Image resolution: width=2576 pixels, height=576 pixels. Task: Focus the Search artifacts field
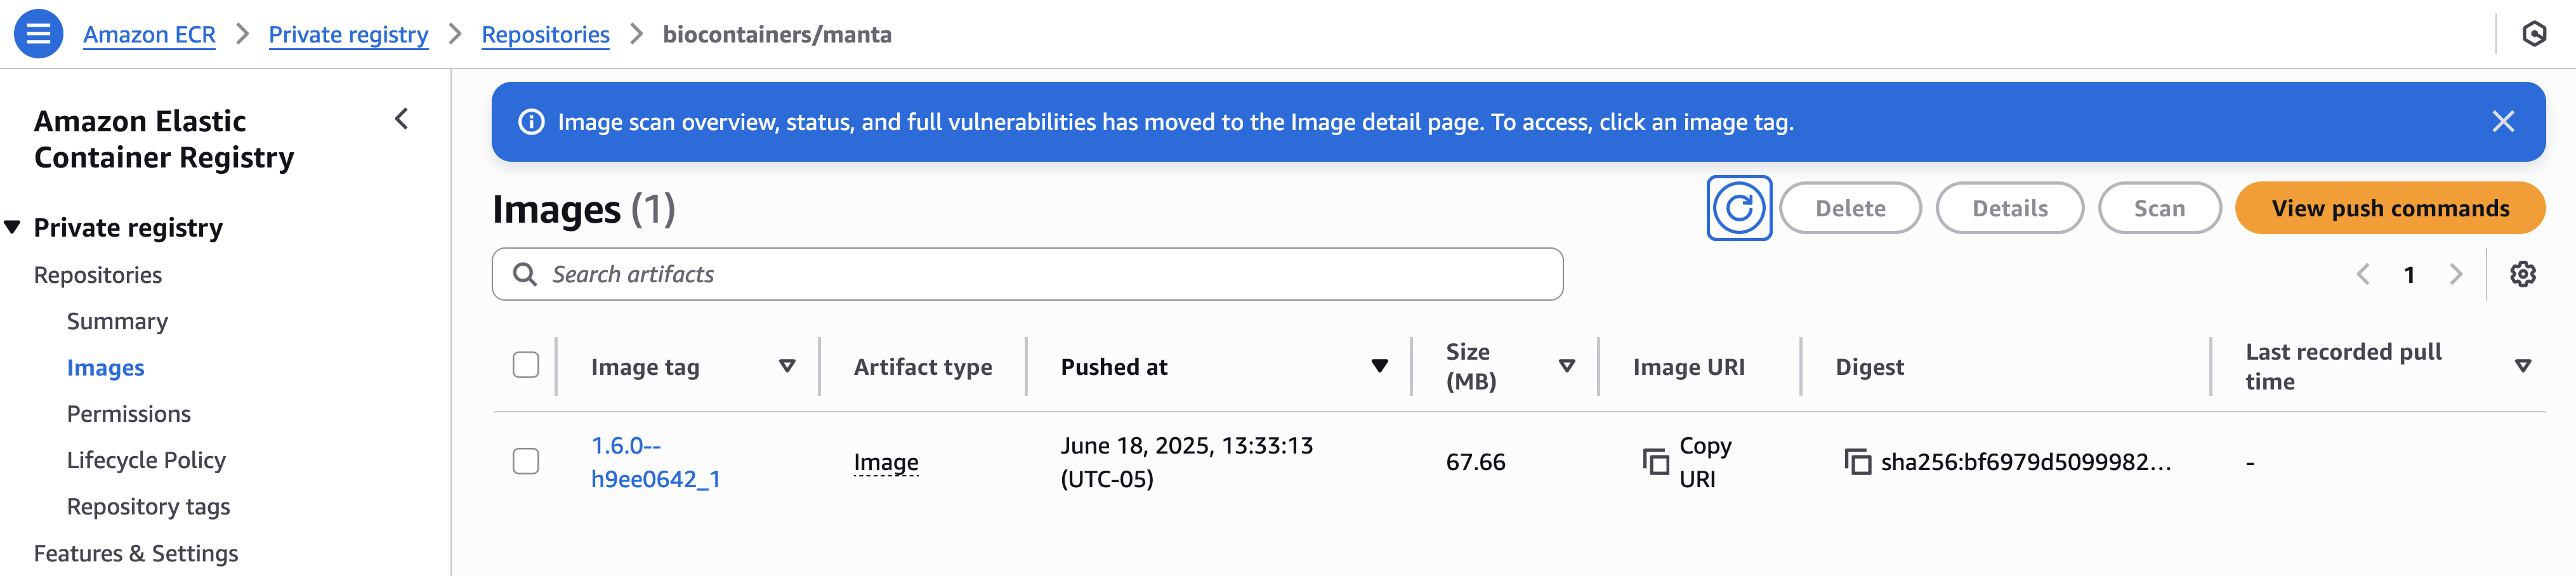1027,274
